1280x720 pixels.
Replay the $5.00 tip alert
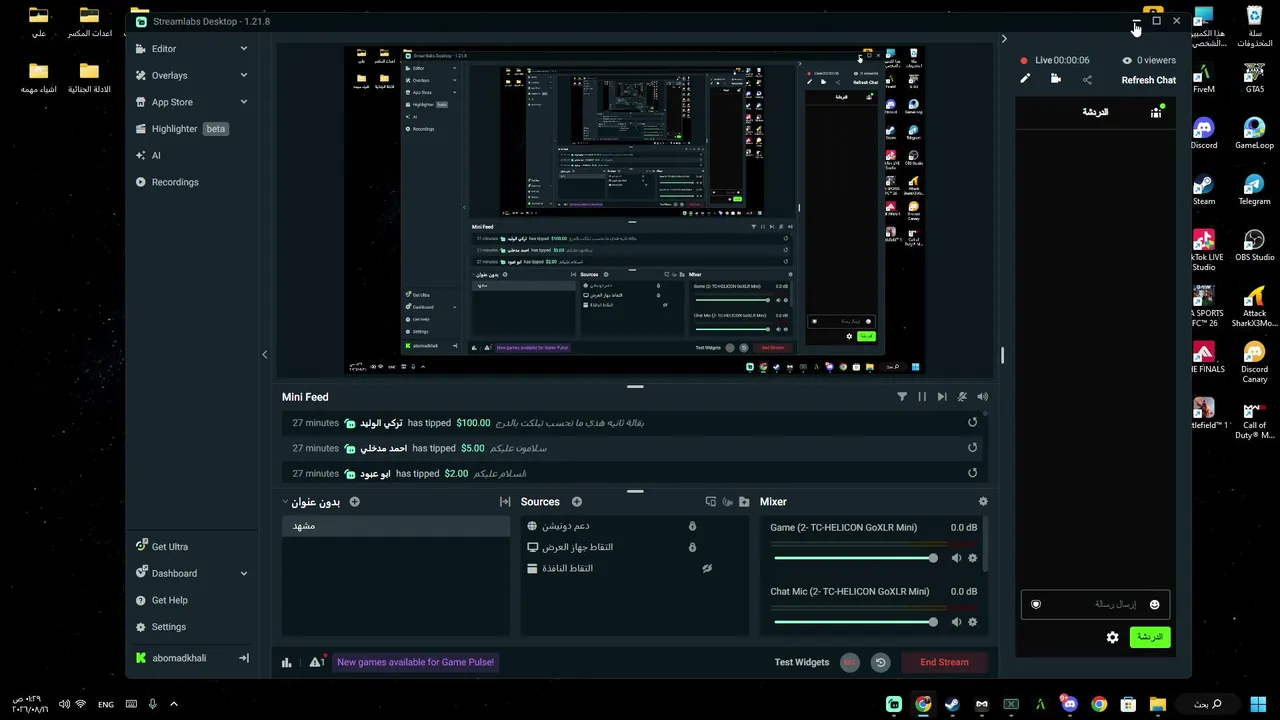(972, 448)
